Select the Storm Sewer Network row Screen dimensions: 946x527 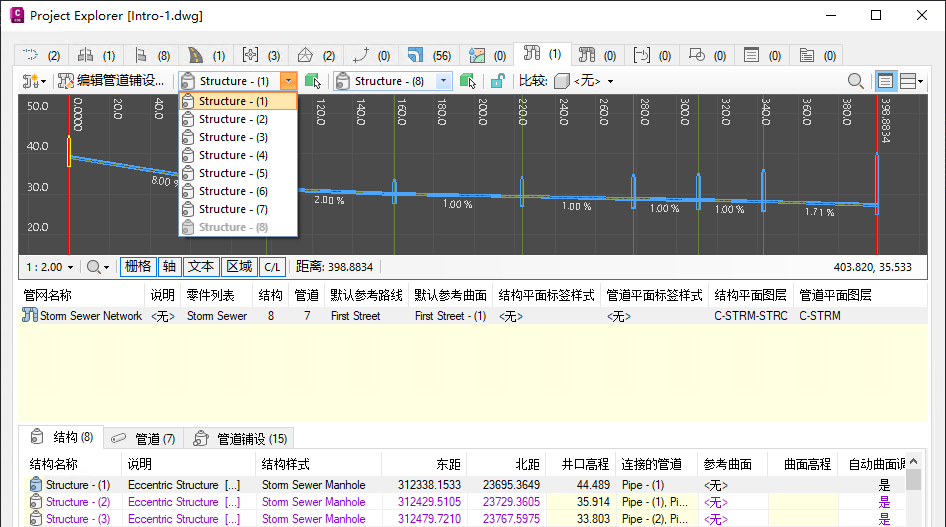(473, 316)
